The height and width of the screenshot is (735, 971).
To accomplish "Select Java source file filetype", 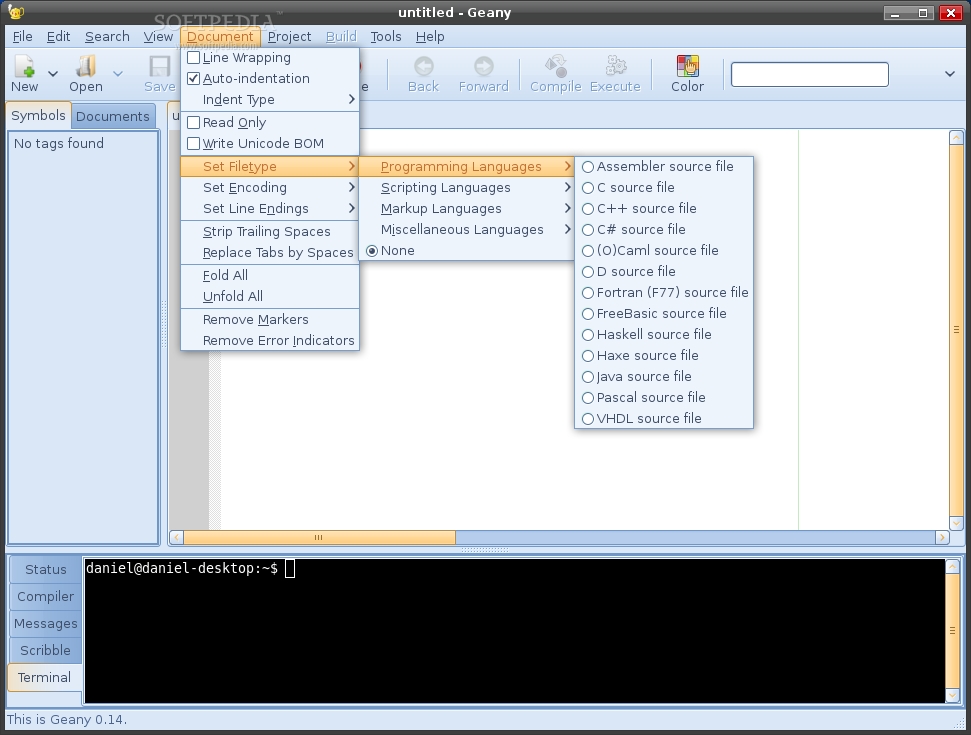I will [664, 377].
